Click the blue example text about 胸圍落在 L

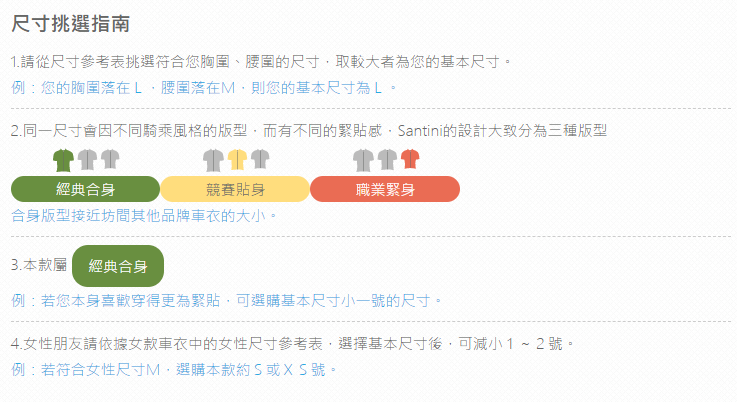[x=204, y=87]
